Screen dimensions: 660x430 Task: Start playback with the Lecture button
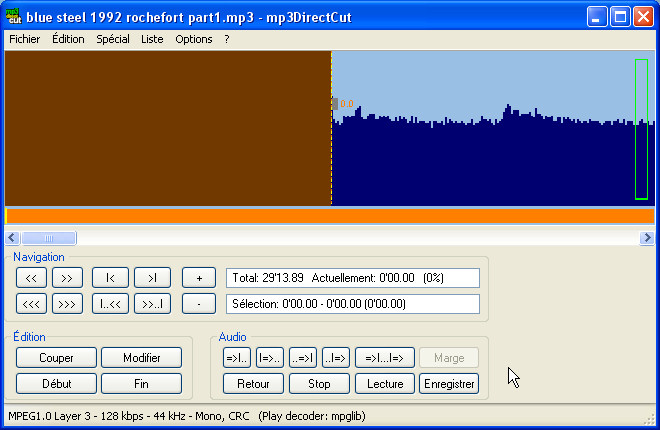pyautogui.click(x=384, y=383)
